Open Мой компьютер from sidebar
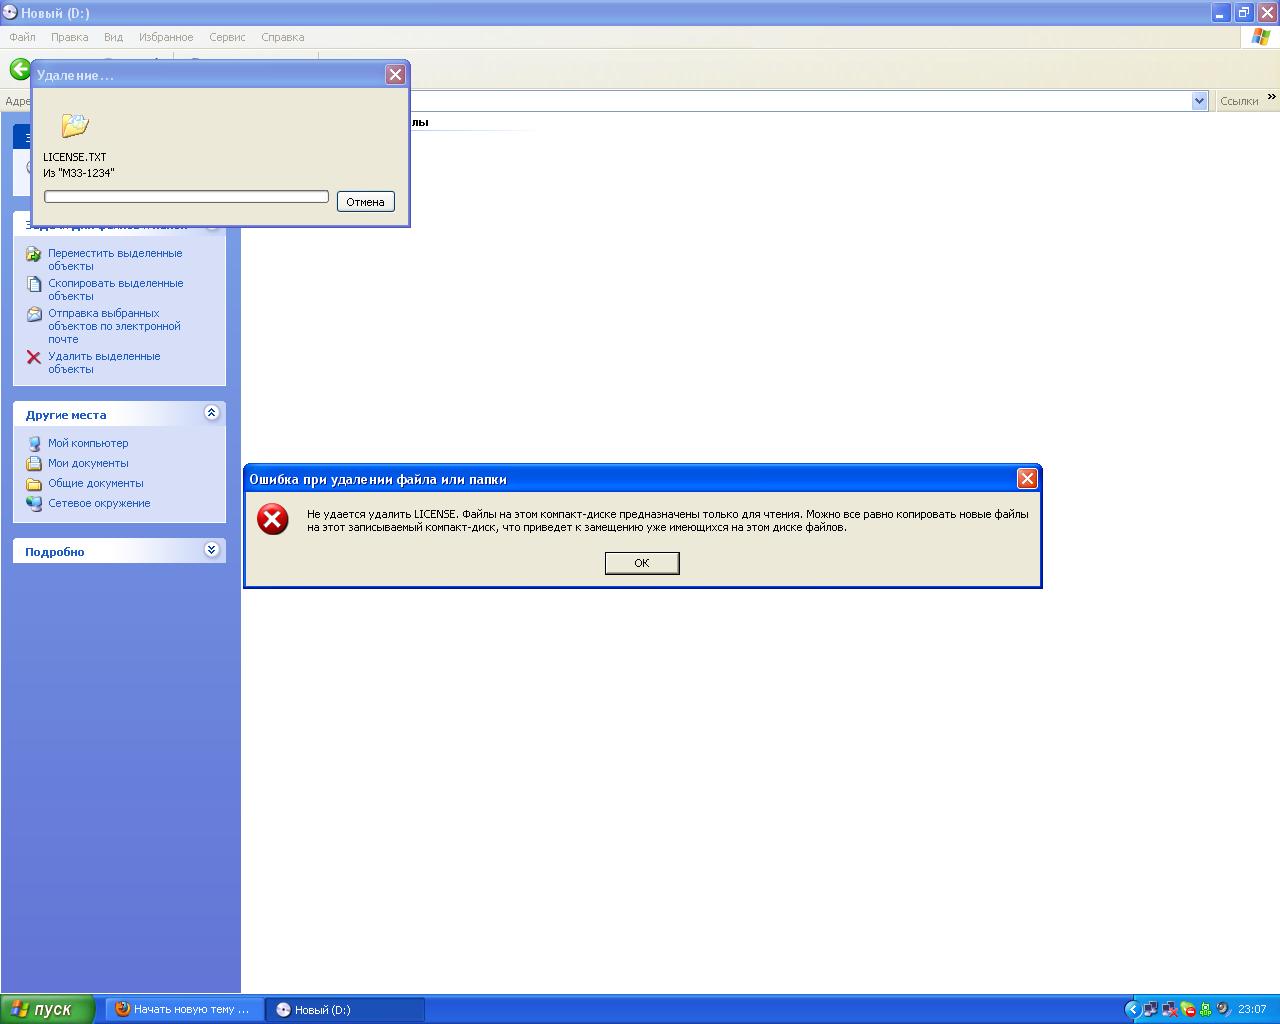The height and width of the screenshot is (1024, 1280). tap(88, 443)
